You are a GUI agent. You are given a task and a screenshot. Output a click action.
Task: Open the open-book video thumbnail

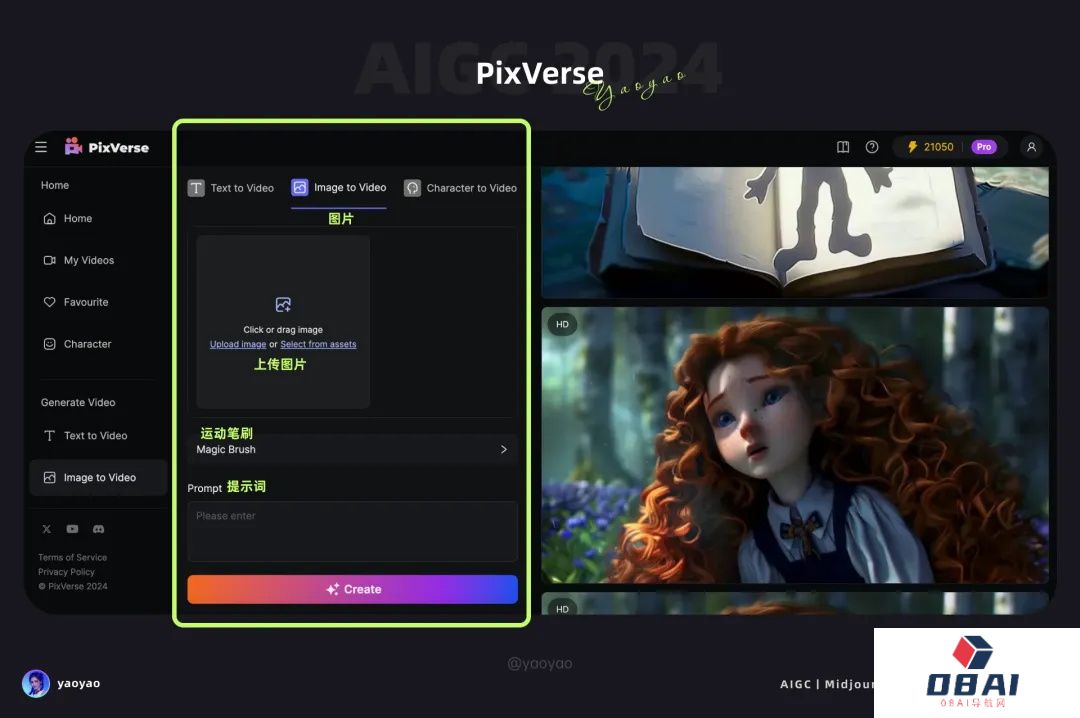795,232
